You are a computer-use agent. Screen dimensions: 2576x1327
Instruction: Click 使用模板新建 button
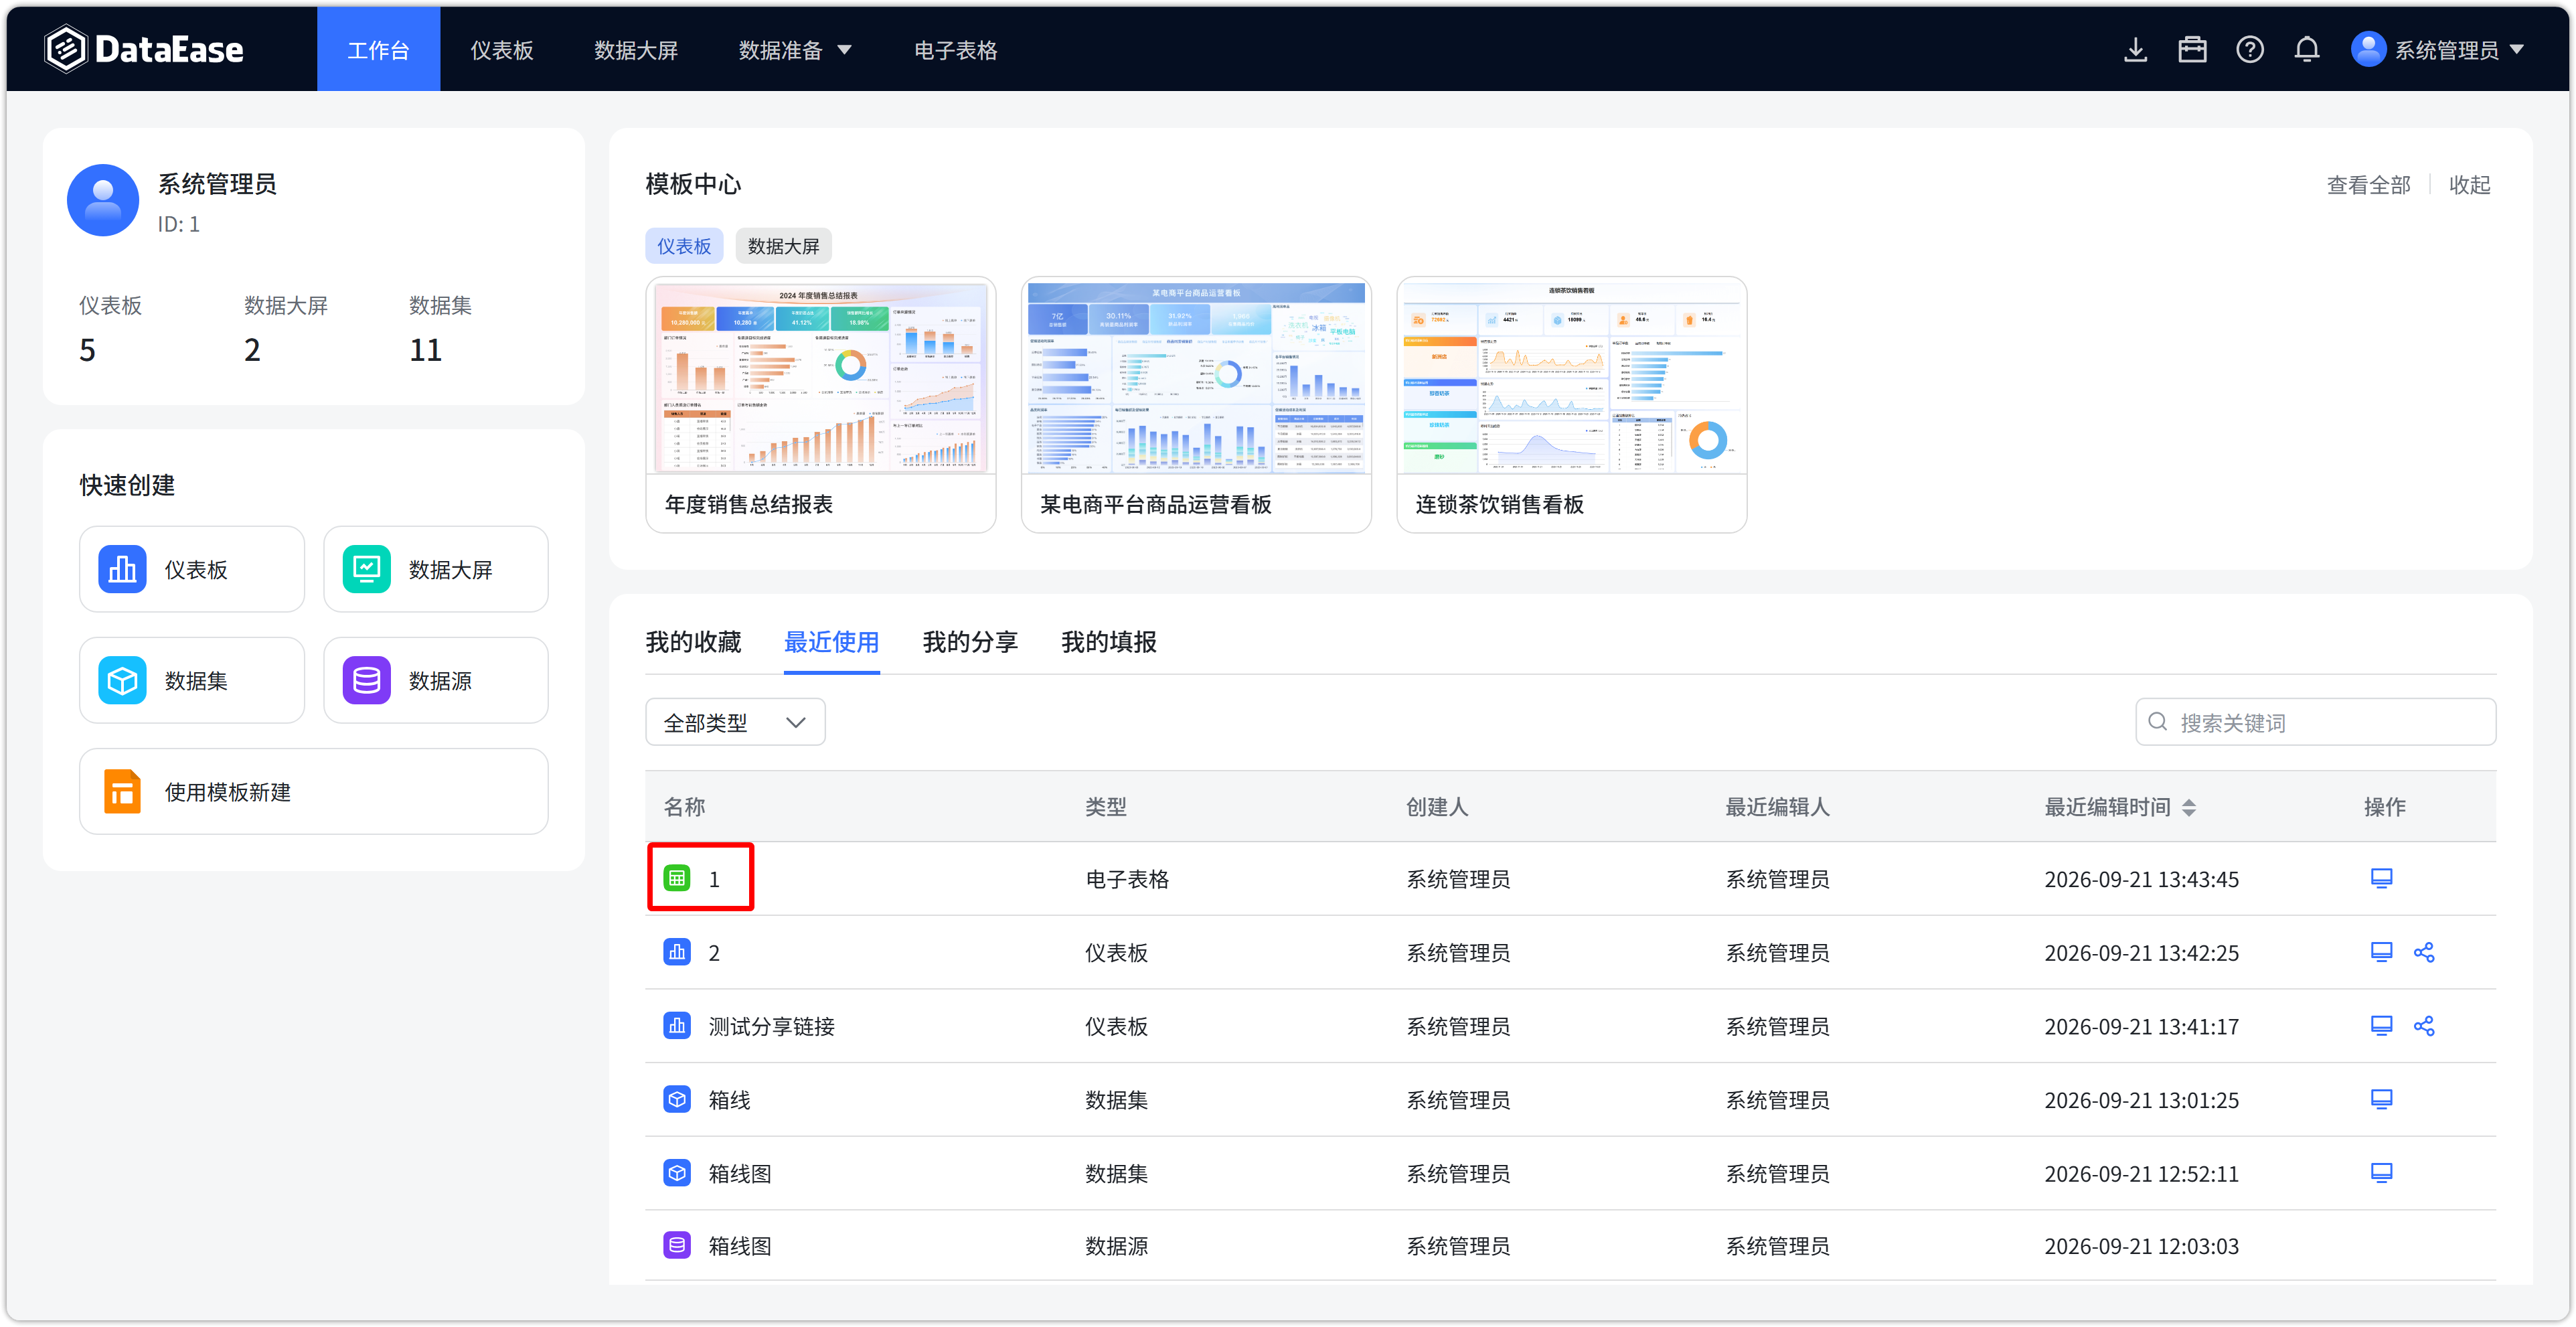(314, 791)
